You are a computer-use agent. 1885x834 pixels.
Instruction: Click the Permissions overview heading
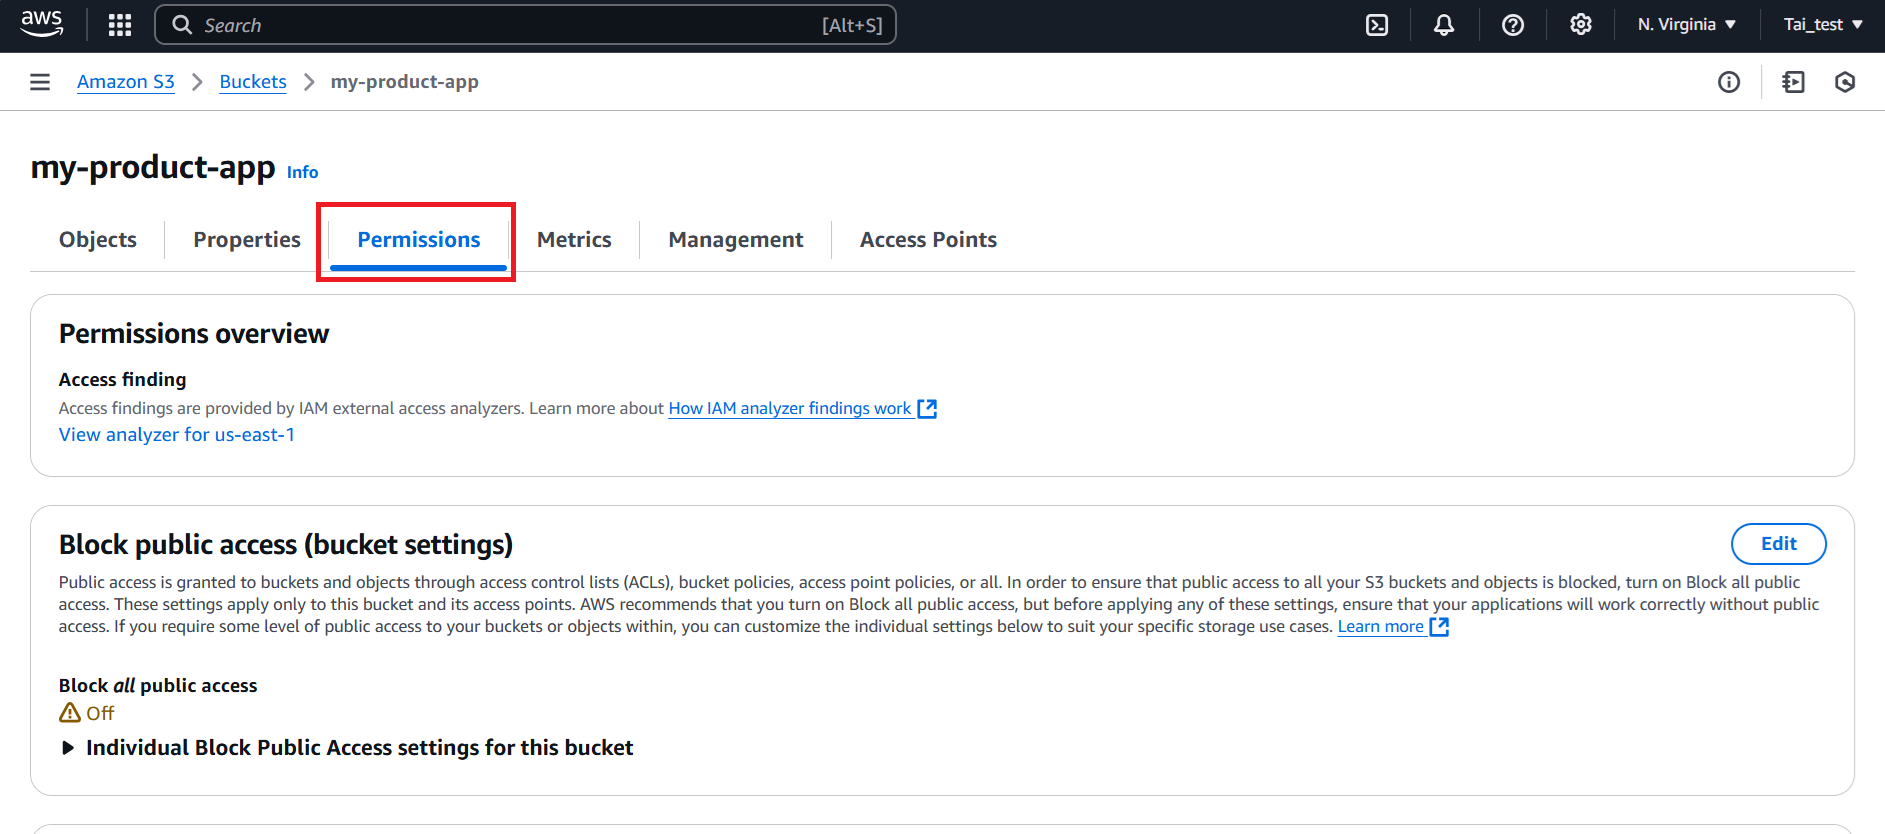(194, 334)
